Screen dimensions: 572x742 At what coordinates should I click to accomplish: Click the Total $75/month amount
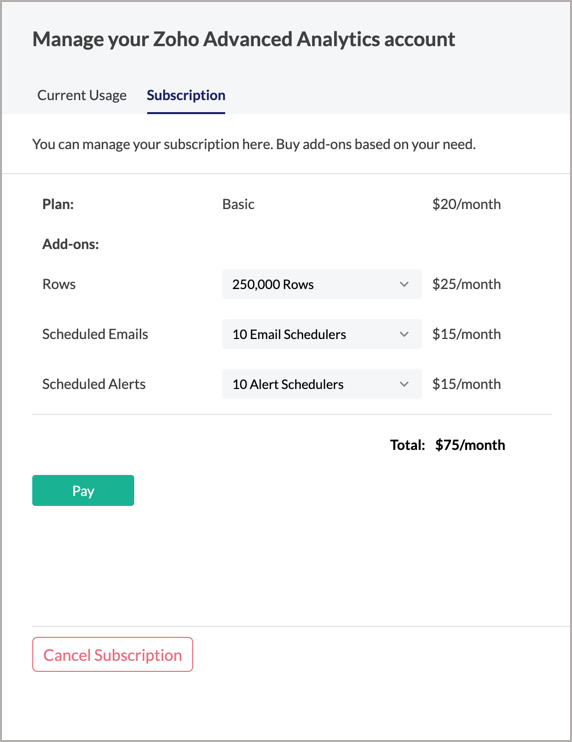tap(470, 445)
